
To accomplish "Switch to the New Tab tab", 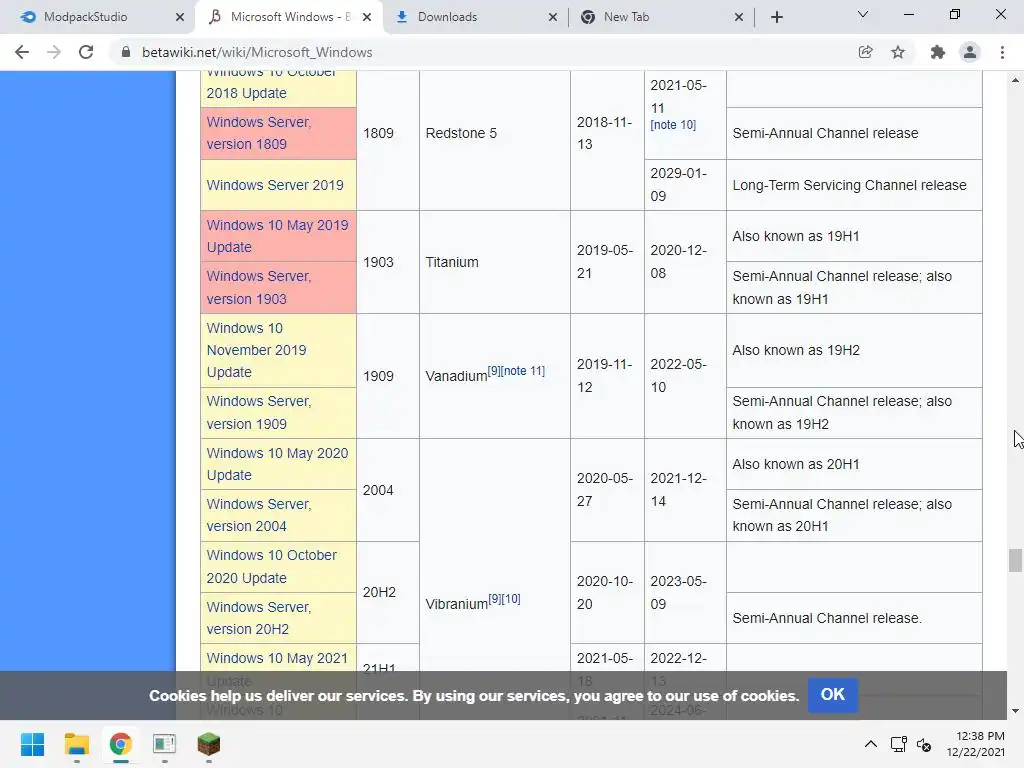I will pos(660,17).
